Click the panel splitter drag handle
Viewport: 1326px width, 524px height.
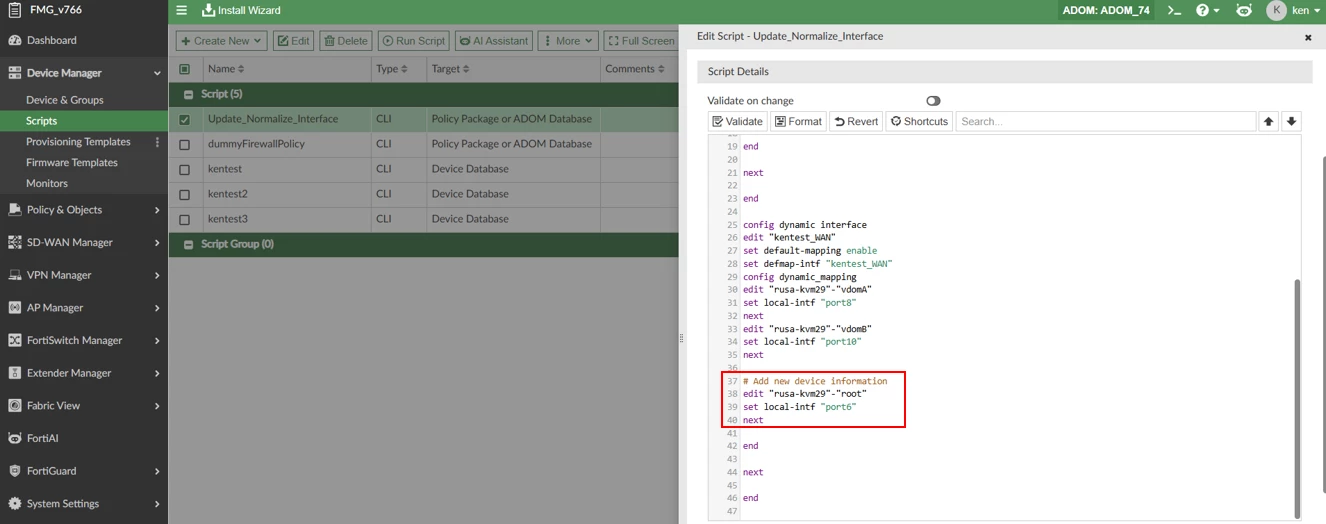point(681,338)
